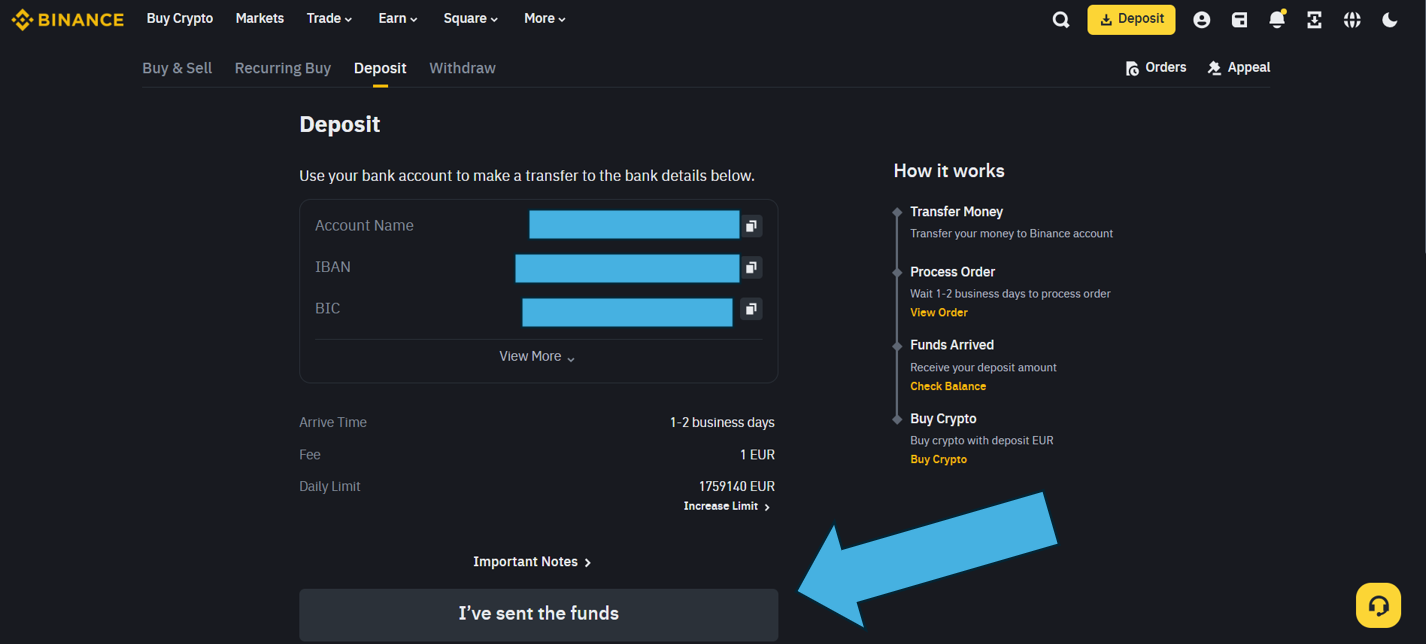1426x644 pixels.
Task: Toggle dark mode moon icon
Action: pyautogui.click(x=1390, y=20)
